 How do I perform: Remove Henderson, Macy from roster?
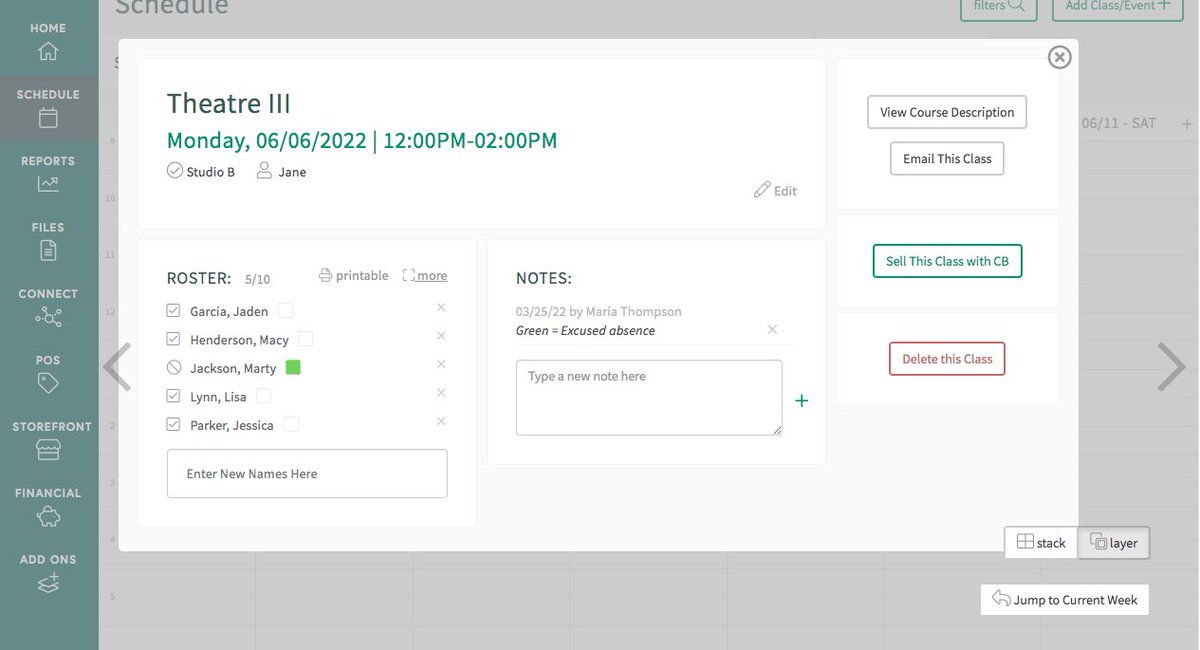441,336
